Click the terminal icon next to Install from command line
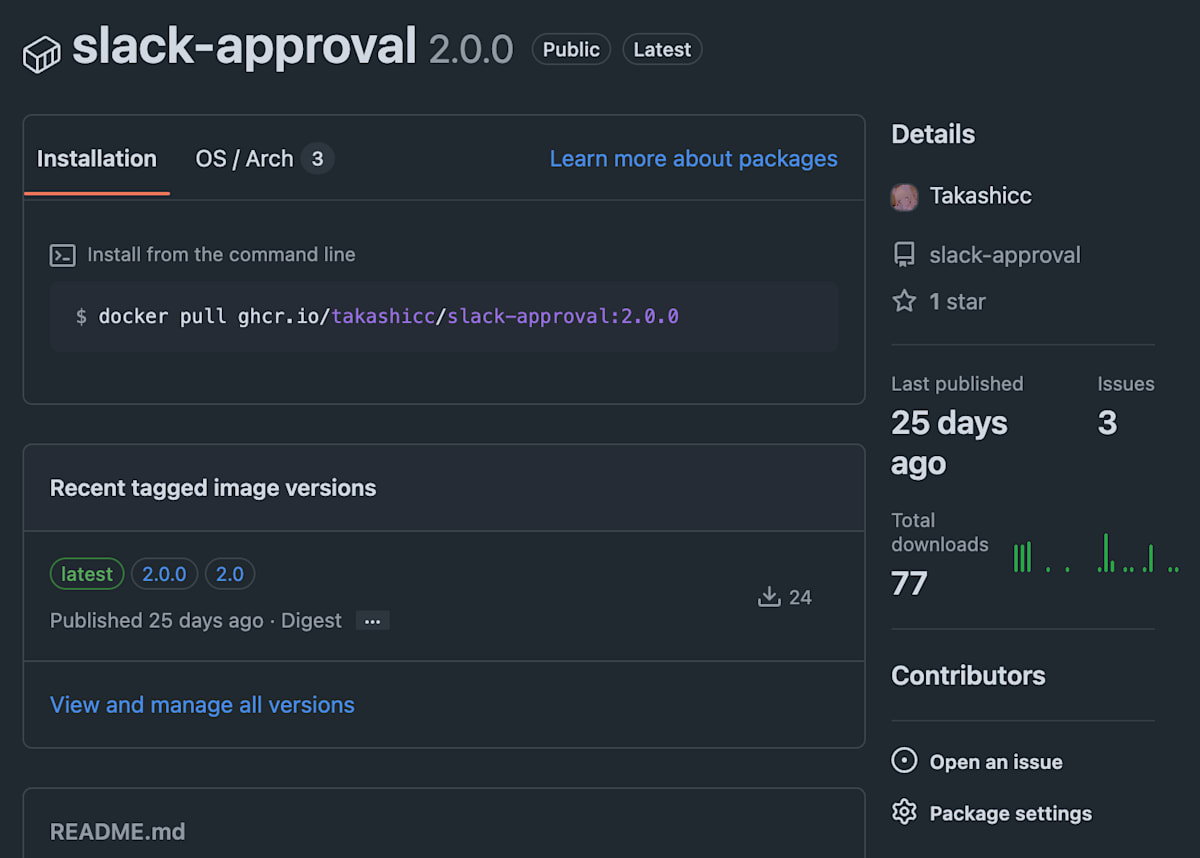Image resolution: width=1200 pixels, height=858 pixels. 62,255
